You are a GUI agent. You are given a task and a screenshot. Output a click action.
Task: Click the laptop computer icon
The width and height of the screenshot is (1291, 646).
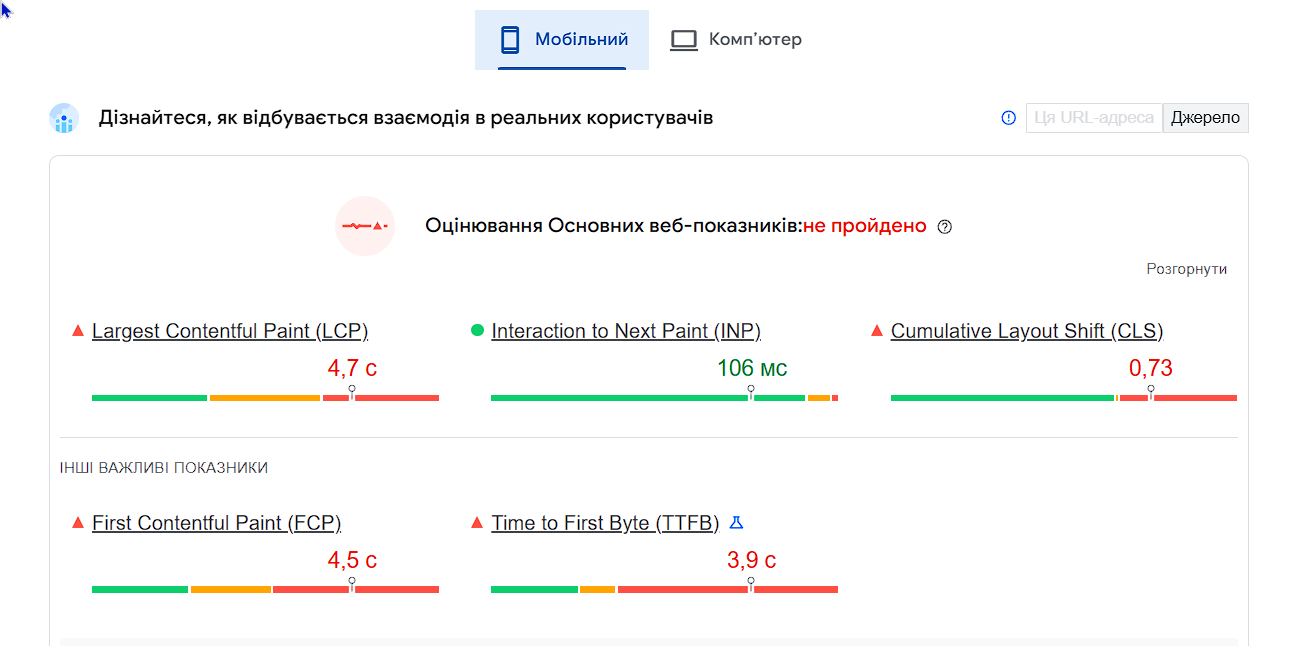[684, 40]
